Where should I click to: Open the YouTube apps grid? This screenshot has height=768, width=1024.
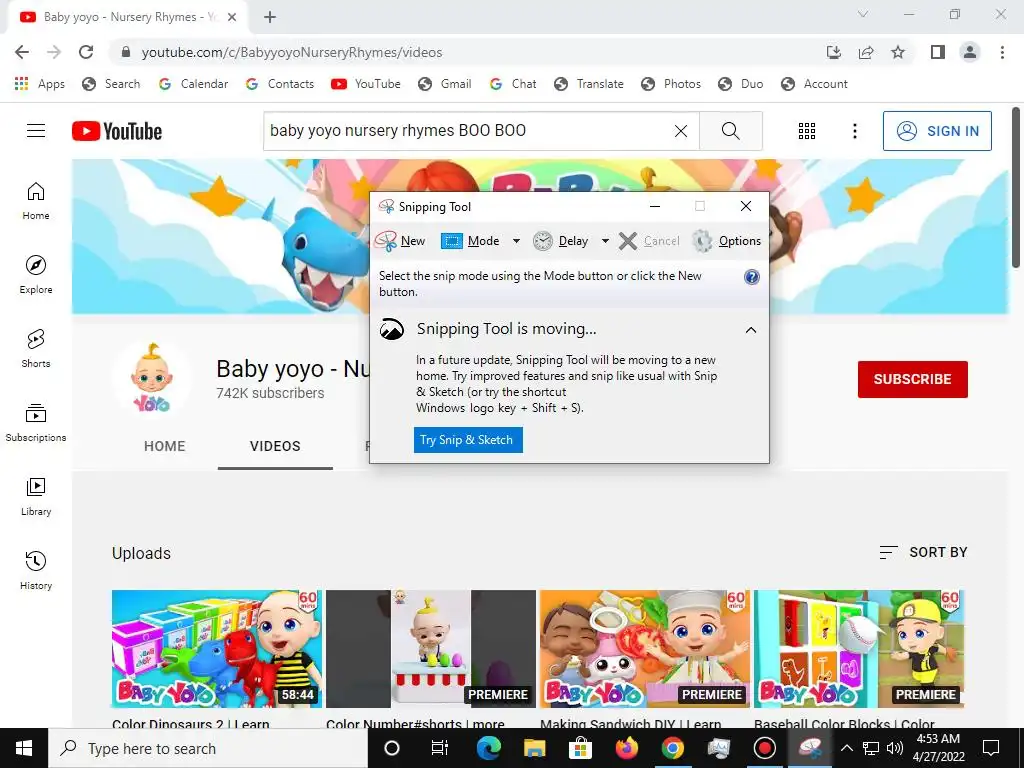[807, 131]
